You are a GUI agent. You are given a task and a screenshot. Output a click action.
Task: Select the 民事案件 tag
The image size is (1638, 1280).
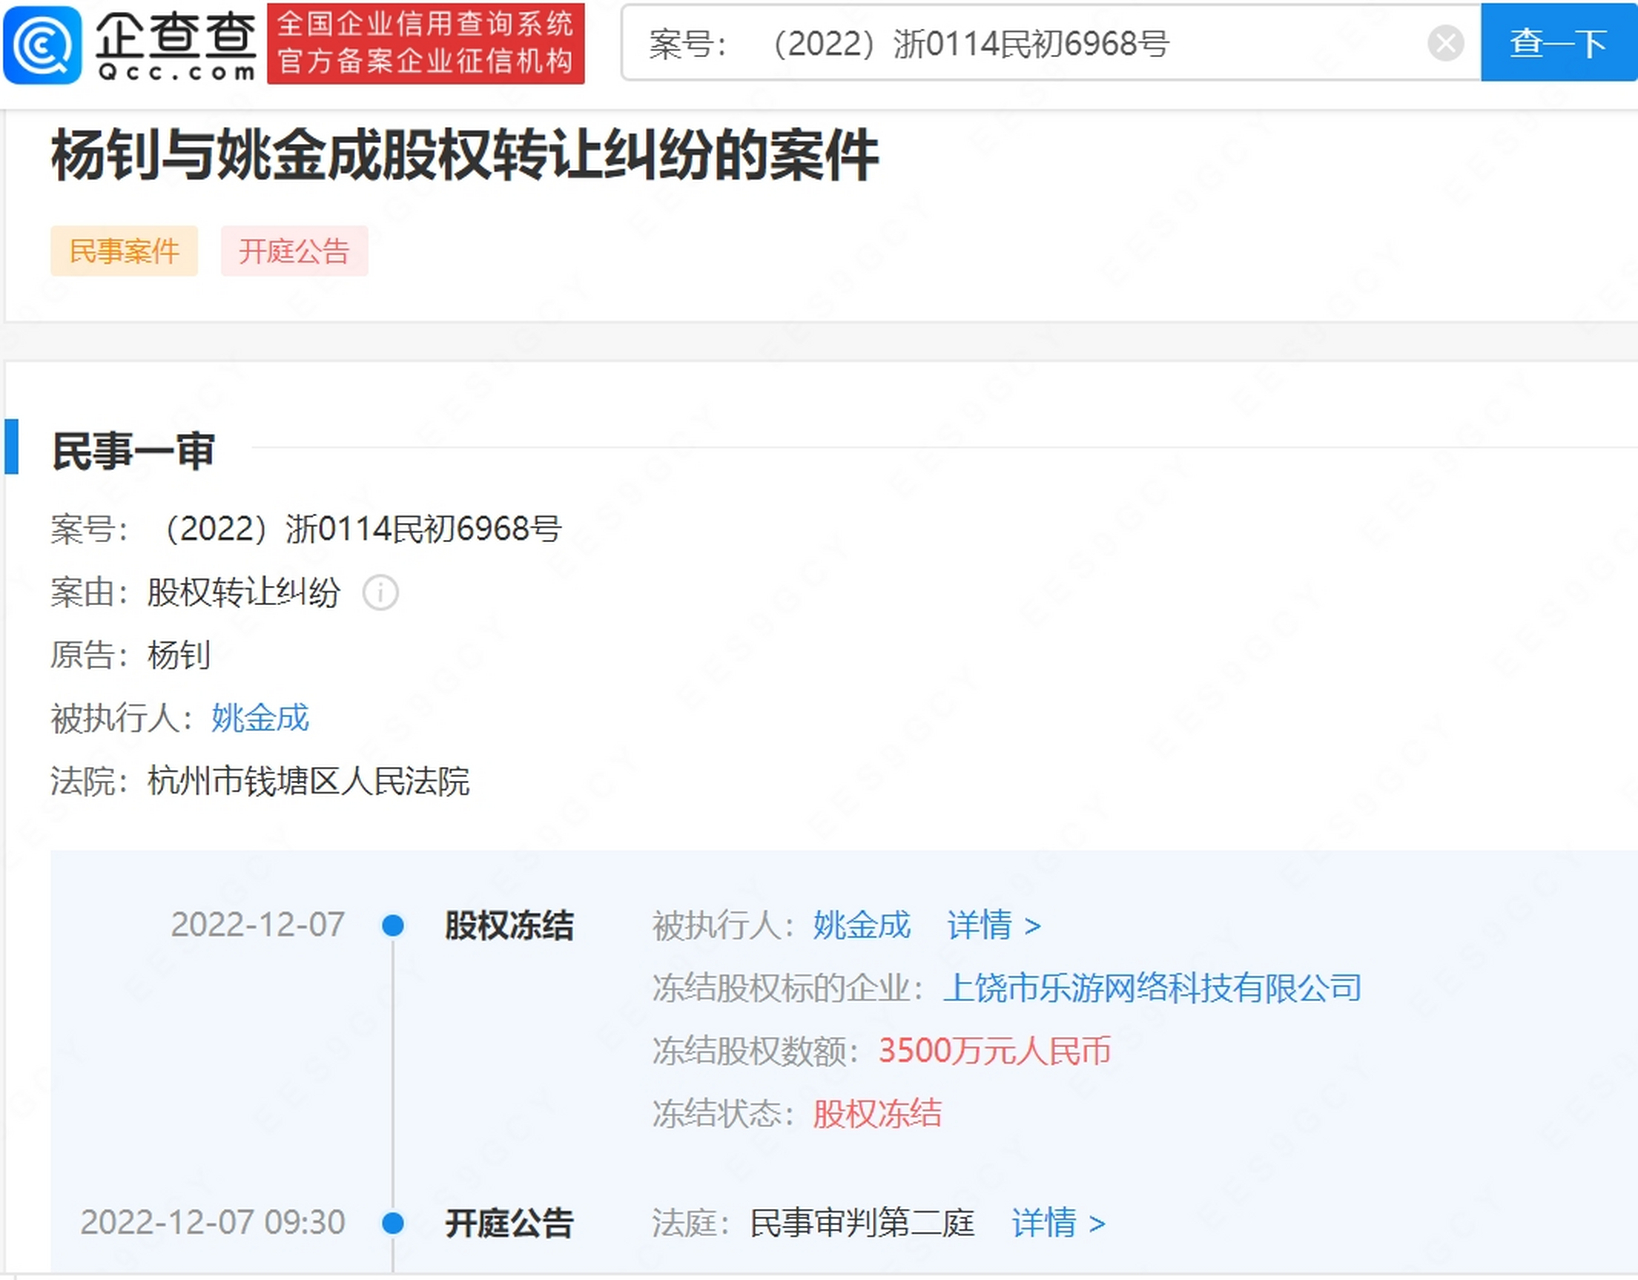point(123,251)
